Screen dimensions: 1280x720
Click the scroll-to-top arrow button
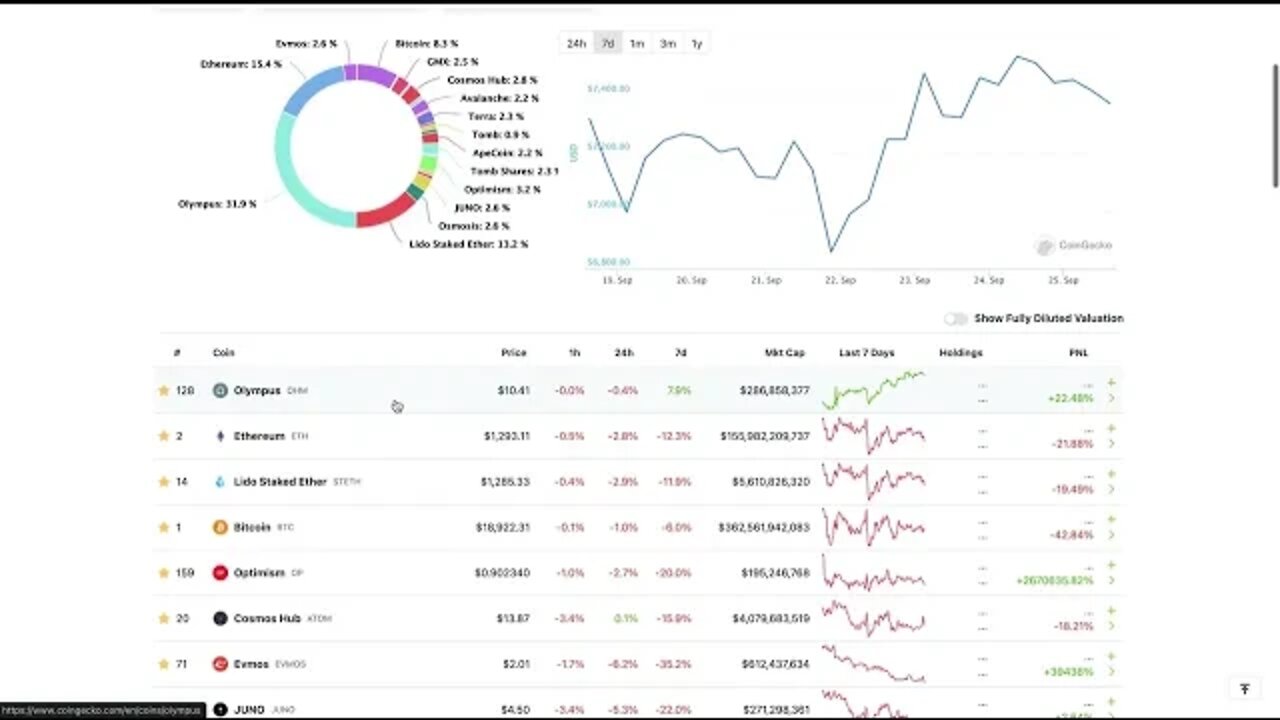(1245, 689)
